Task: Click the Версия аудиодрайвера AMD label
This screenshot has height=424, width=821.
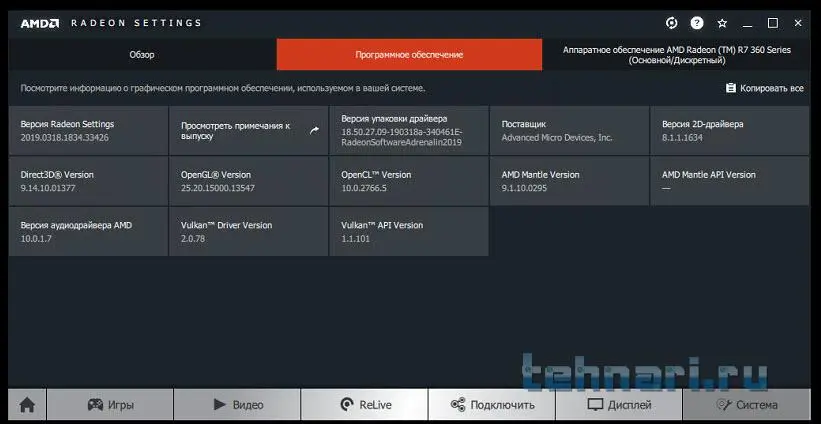Action: click(x=76, y=225)
